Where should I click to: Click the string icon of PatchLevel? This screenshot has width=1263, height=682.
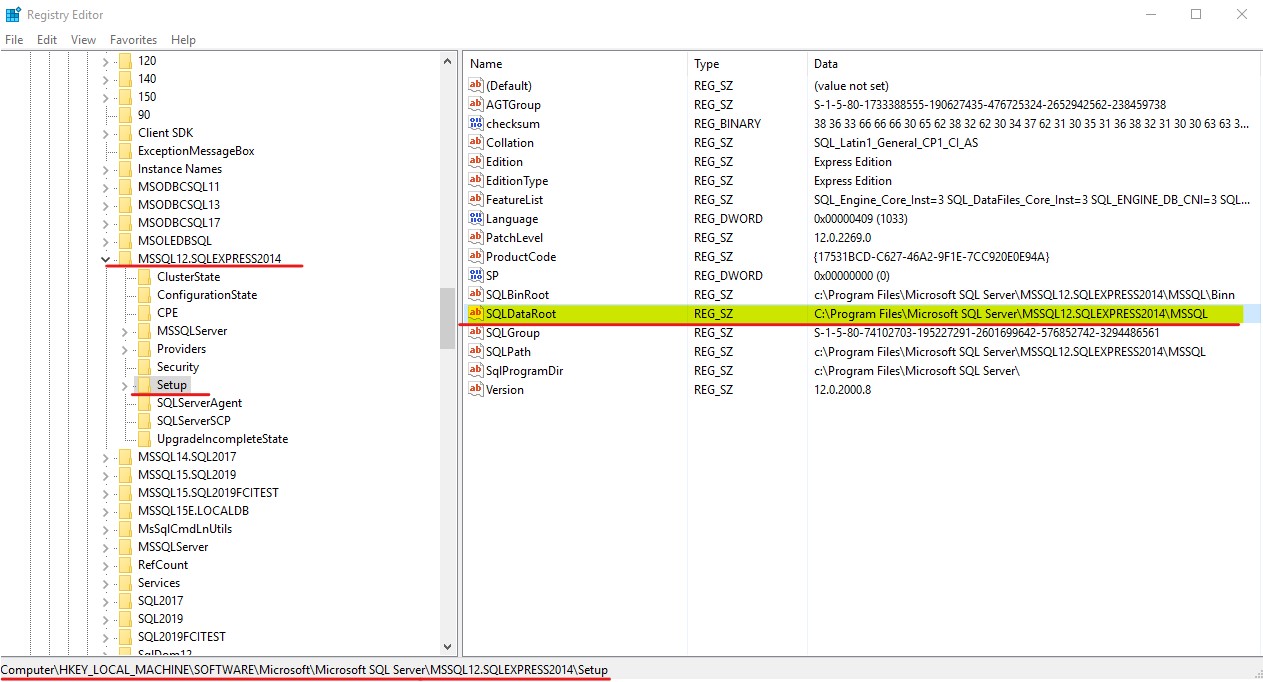(476, 238)
